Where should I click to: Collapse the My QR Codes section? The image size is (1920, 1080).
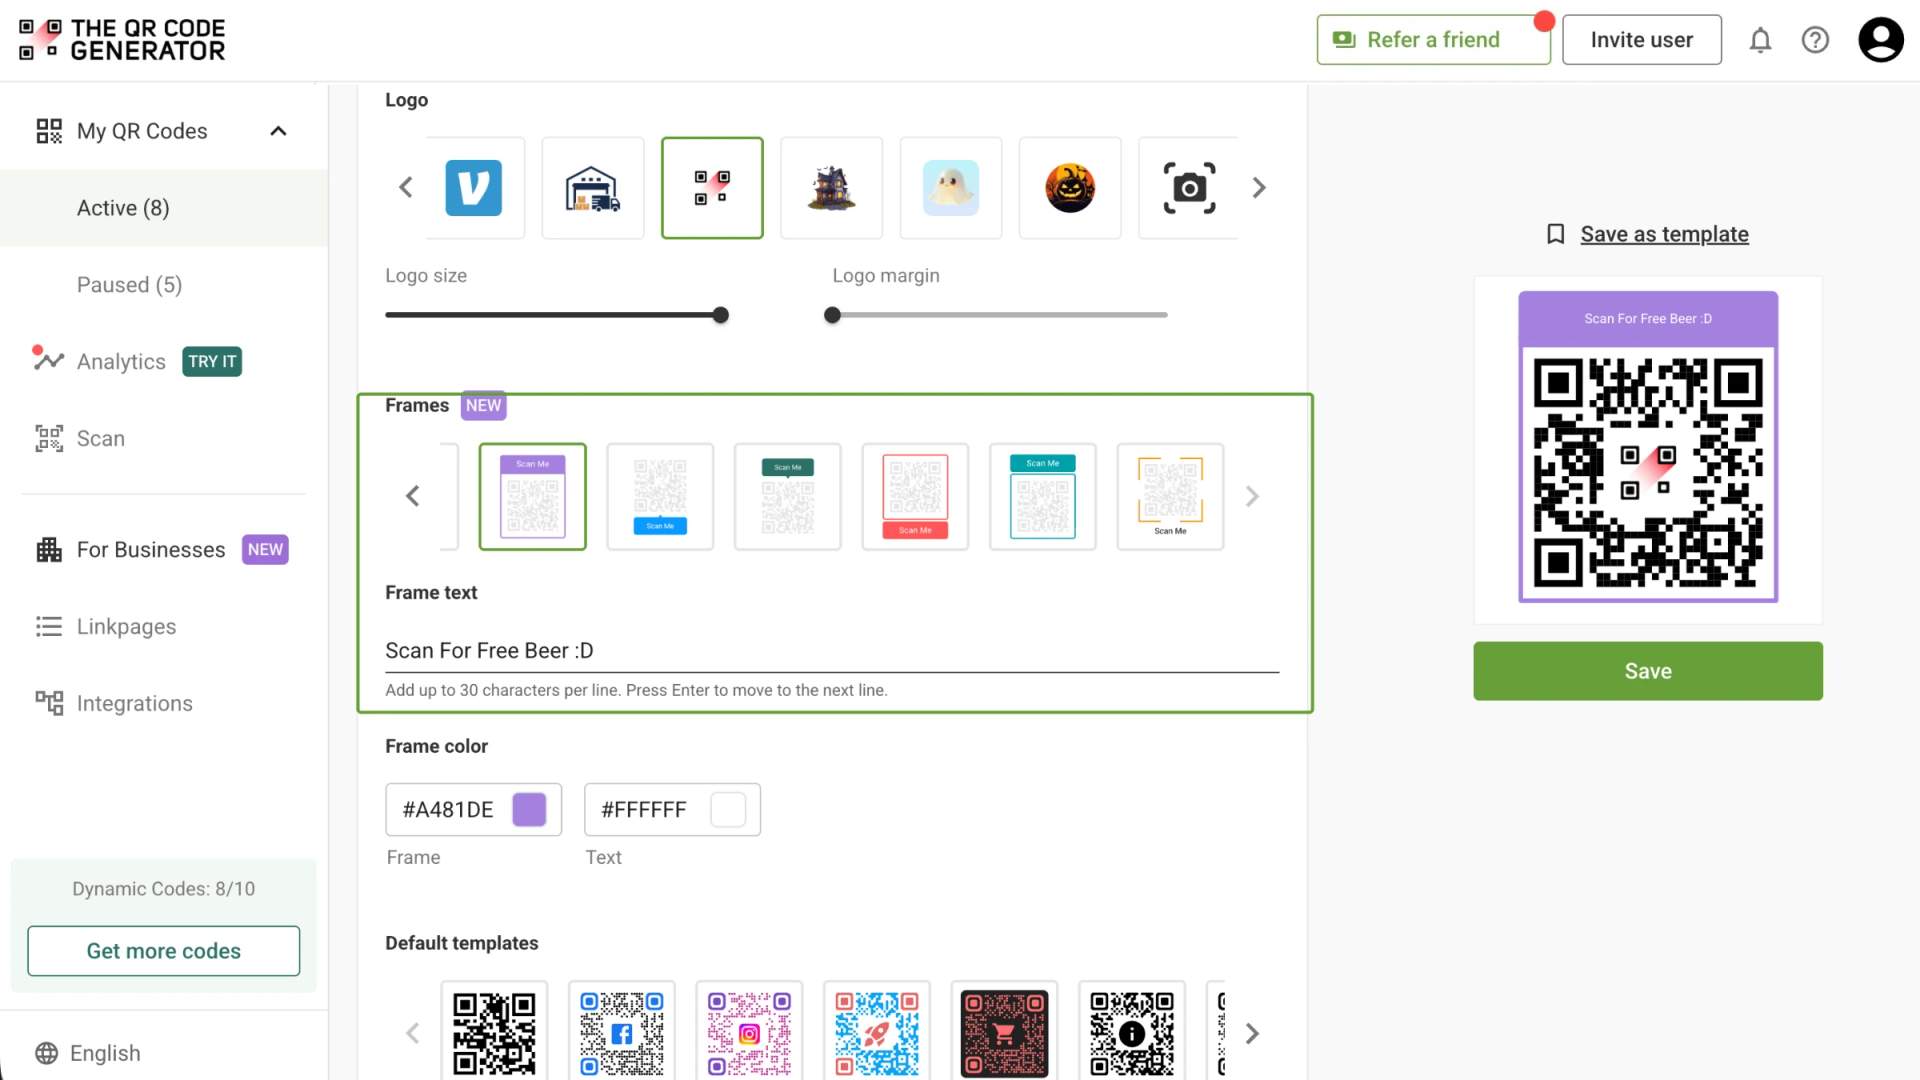[278, 131]
